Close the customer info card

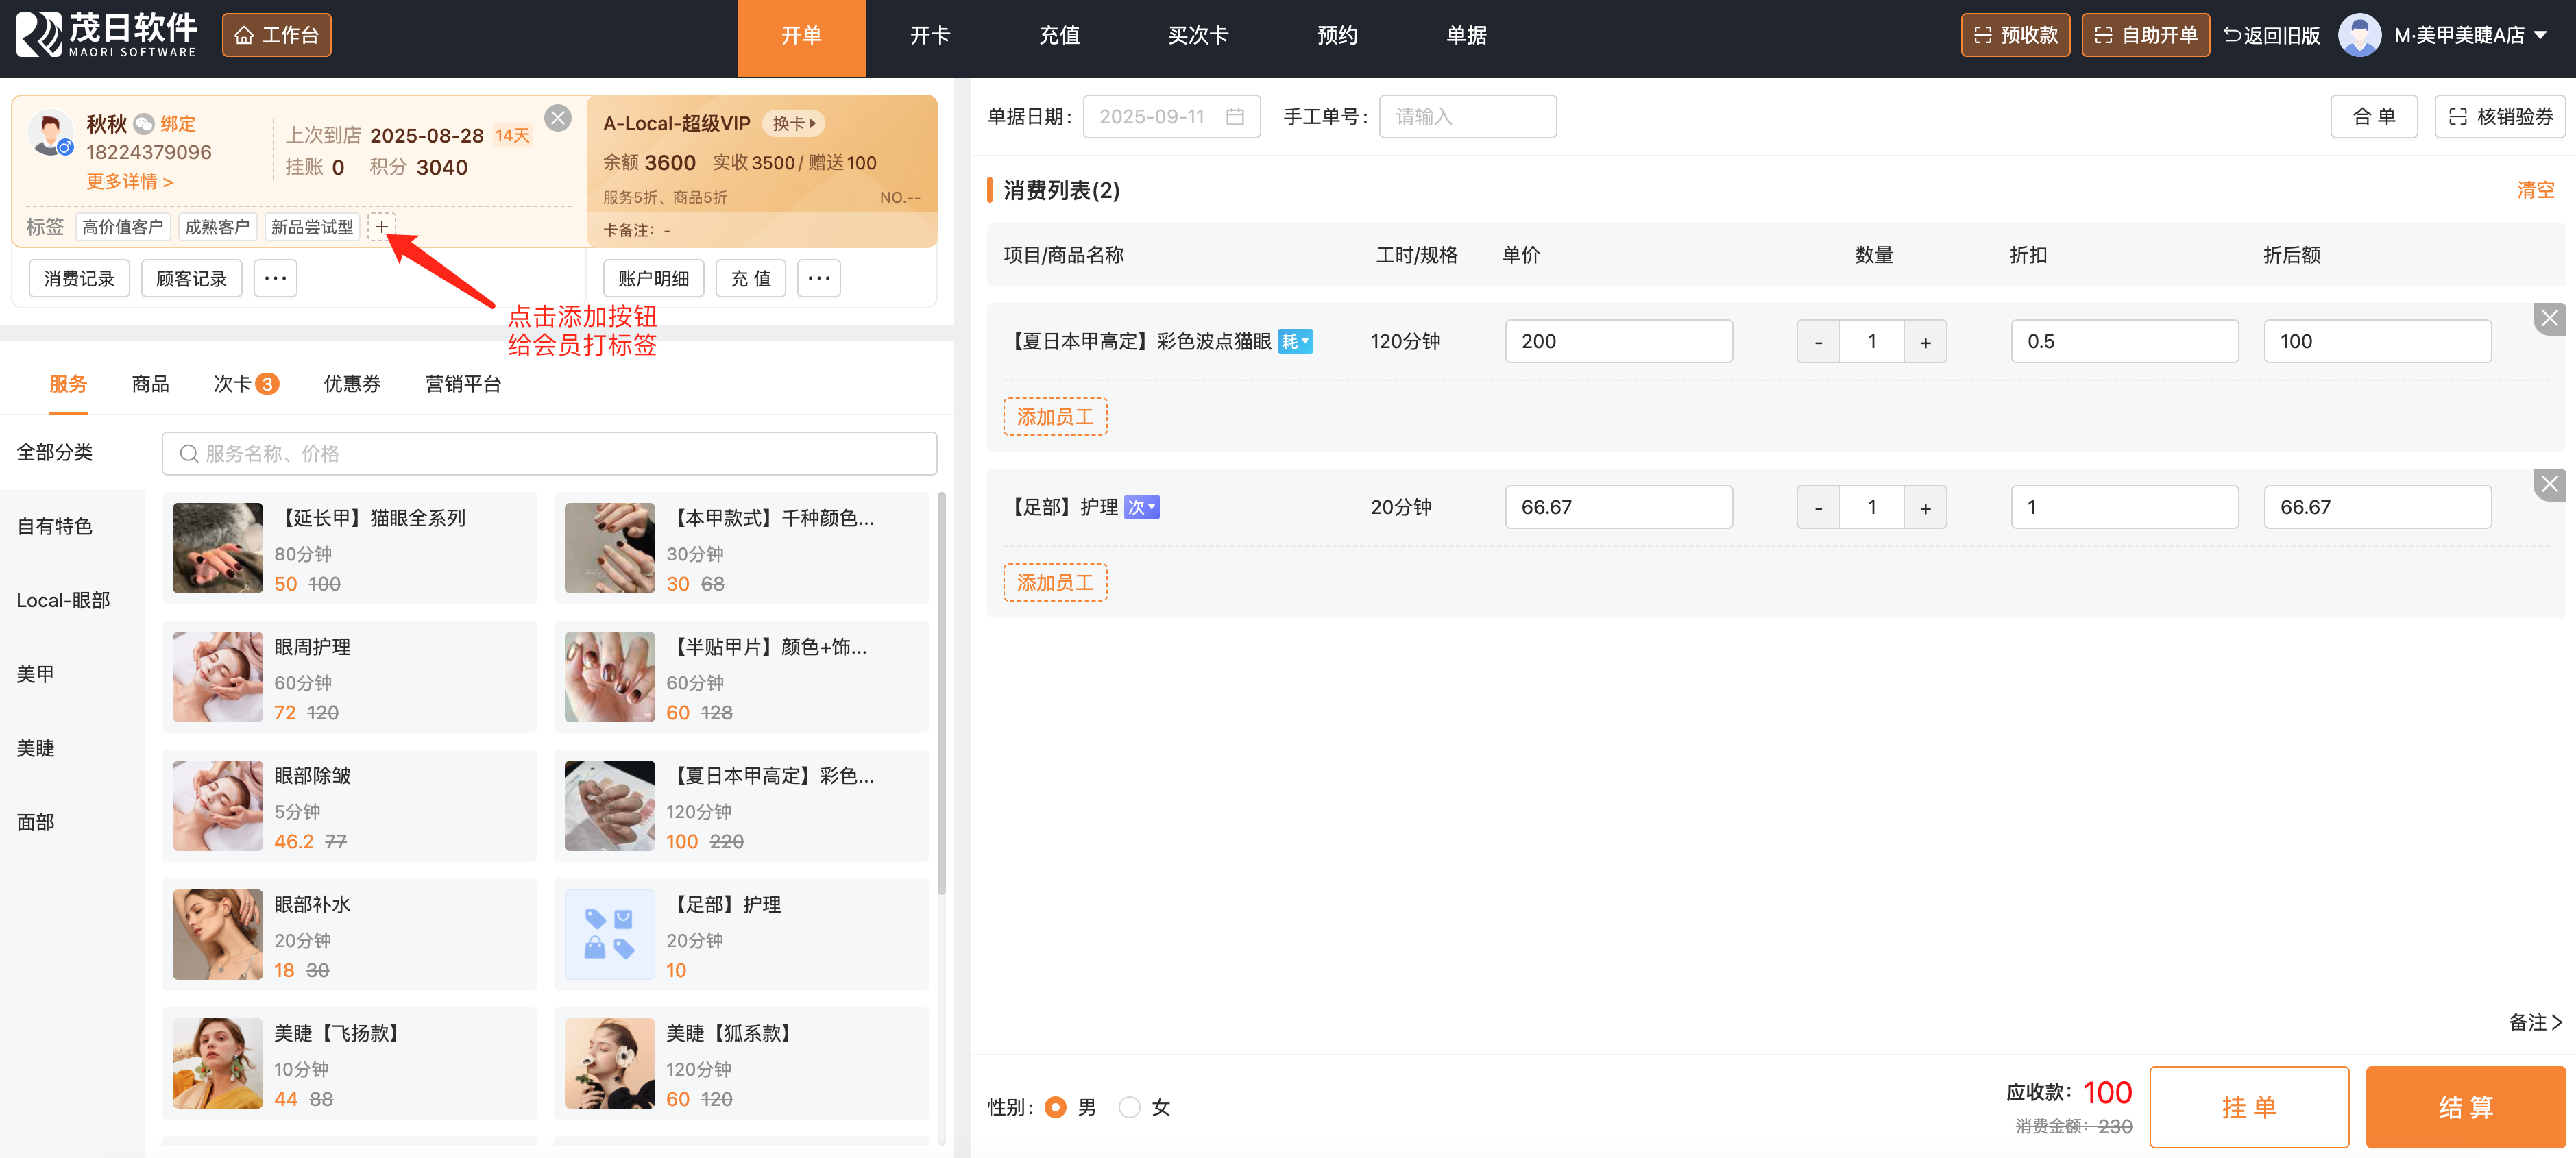pyautogui.click(x=558, y=118)
